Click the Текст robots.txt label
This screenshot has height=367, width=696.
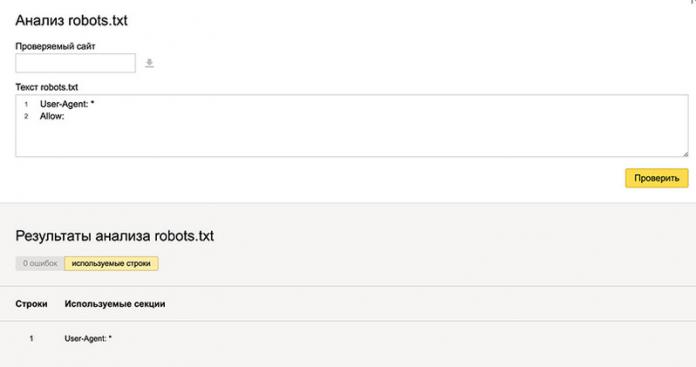(47, 87)
